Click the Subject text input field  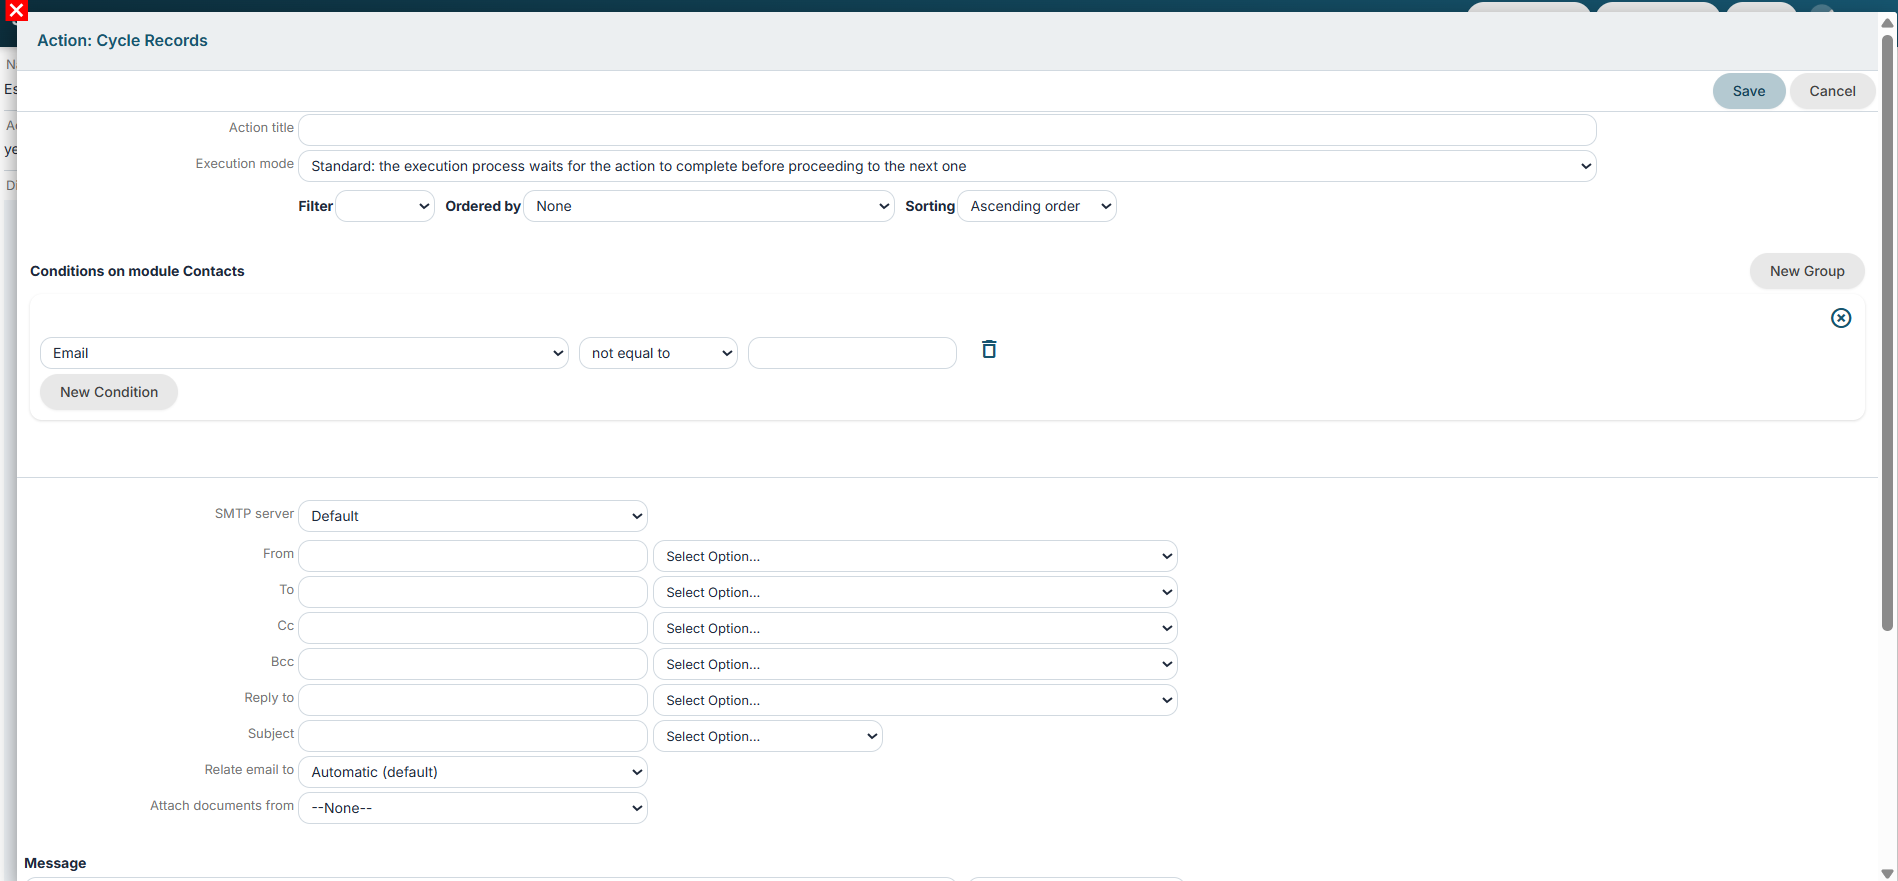473,736
